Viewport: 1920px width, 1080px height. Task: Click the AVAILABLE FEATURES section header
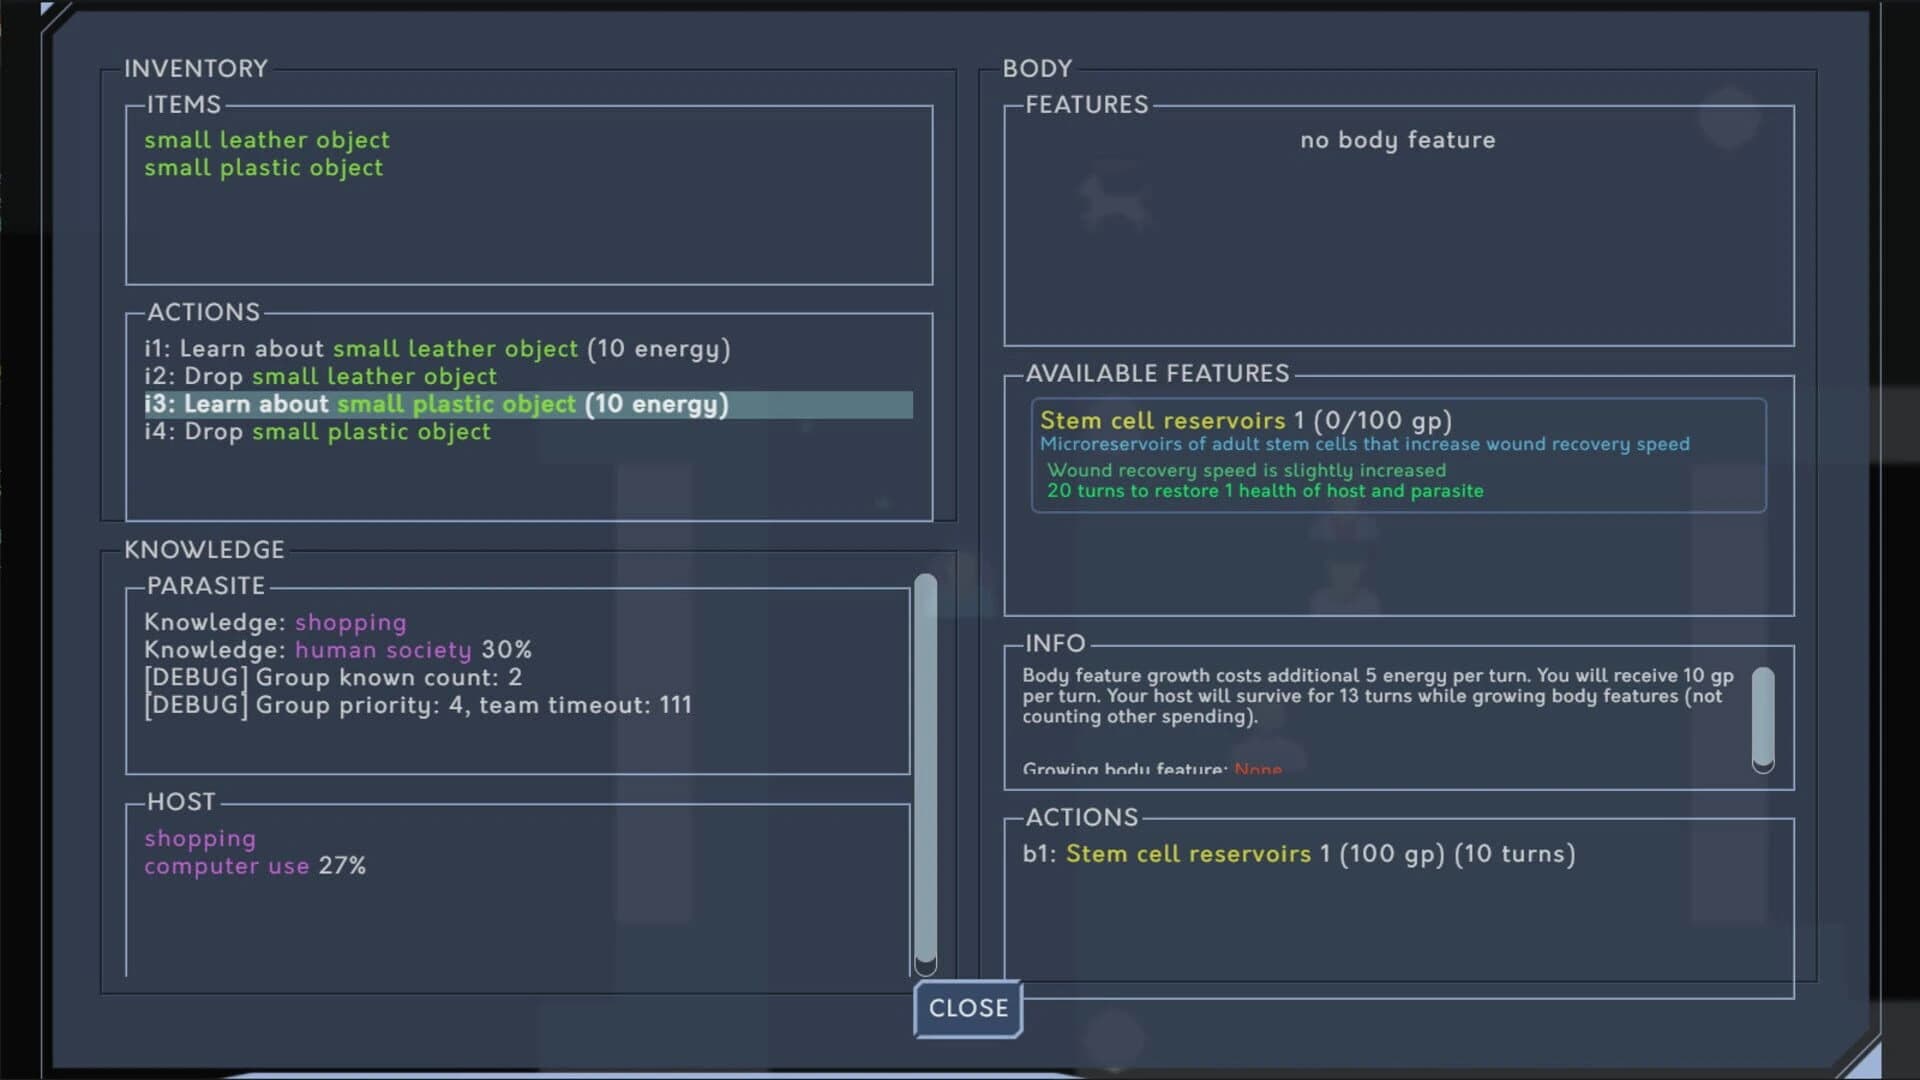(x=1158, y=373)
